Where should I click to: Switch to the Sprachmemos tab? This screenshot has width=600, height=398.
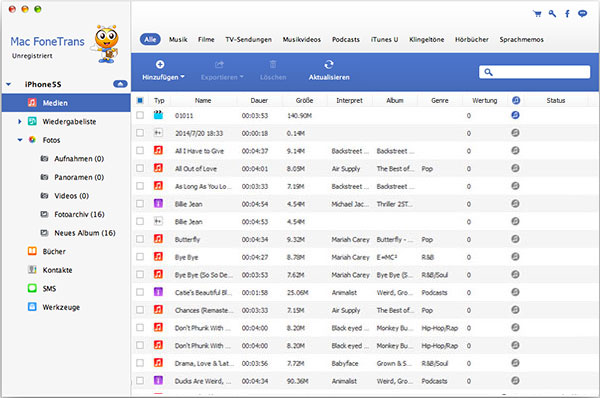click(x=522, y=39)
